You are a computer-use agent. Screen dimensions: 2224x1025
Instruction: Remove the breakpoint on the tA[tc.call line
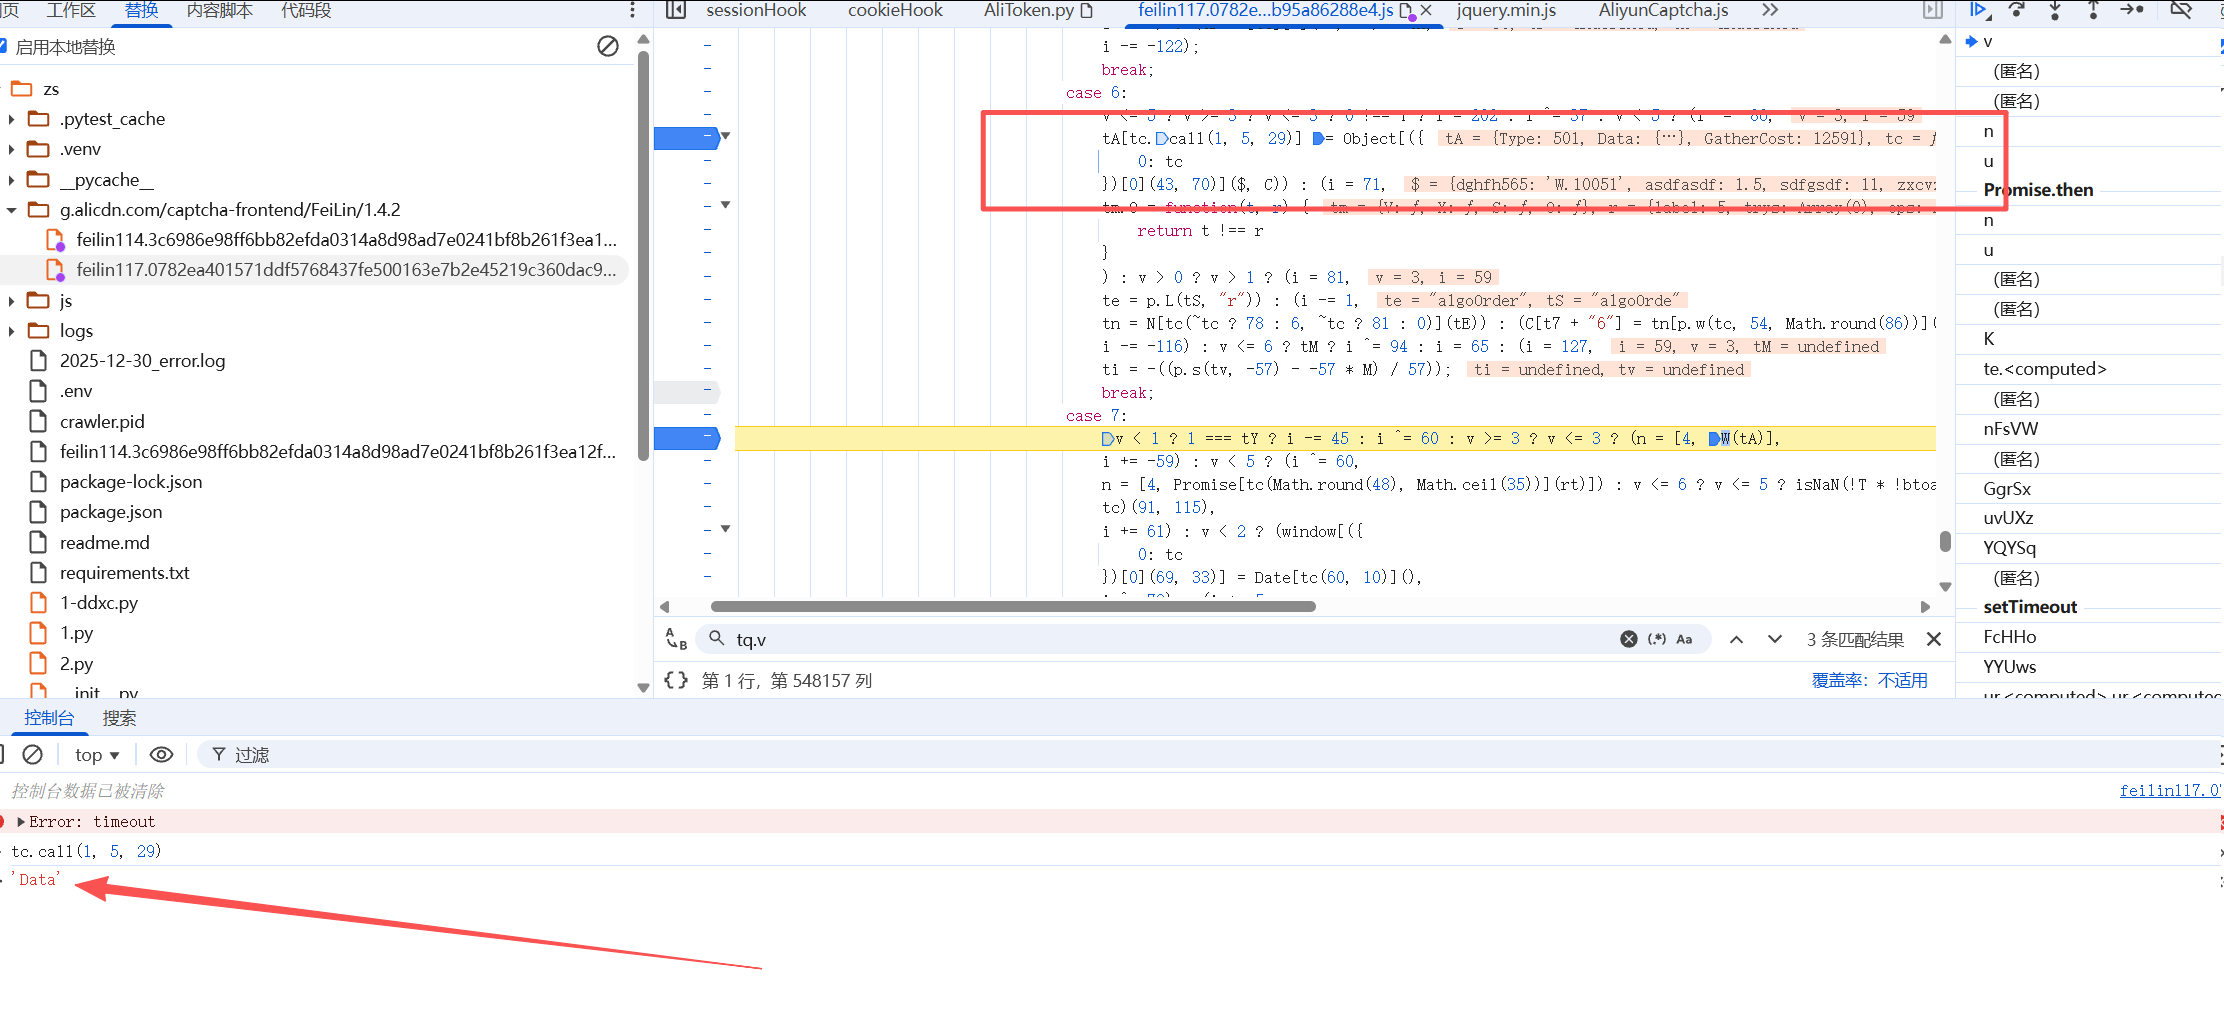(x=686, y=138)
